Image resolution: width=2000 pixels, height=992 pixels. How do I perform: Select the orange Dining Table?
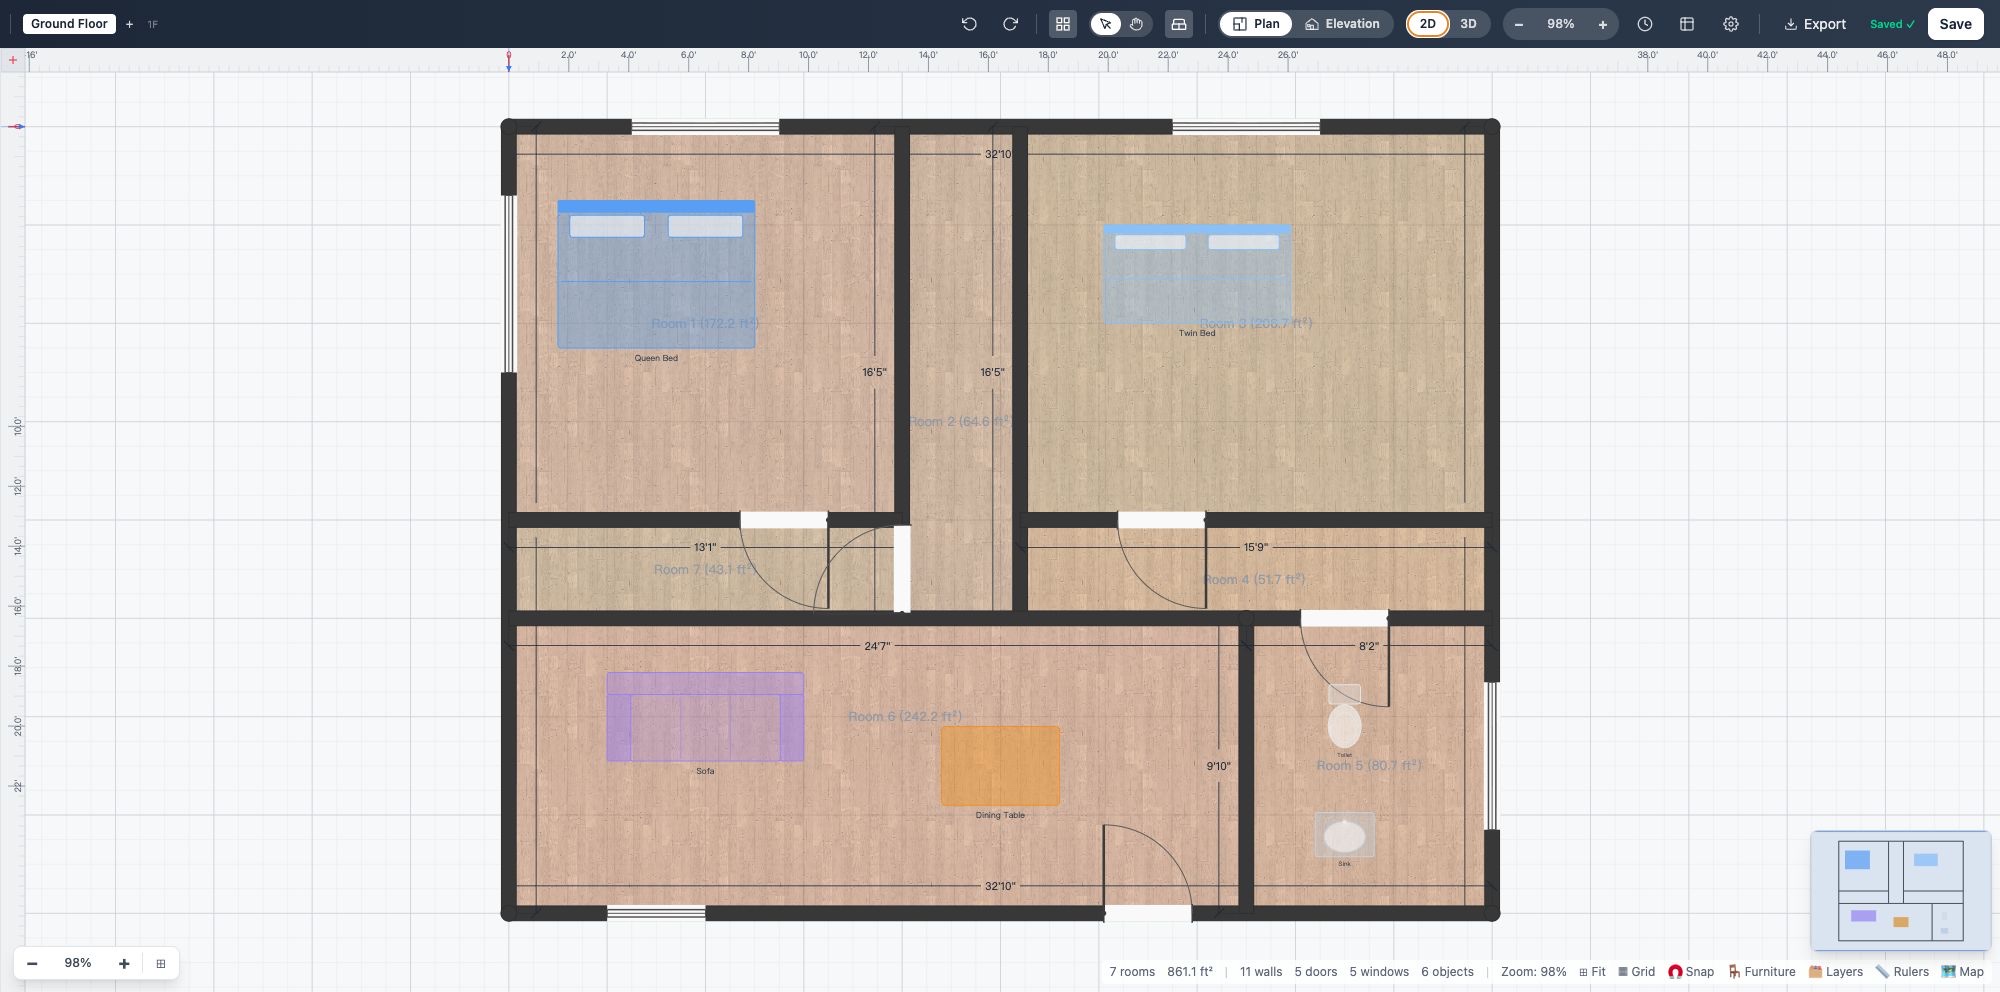[1000, 766]
